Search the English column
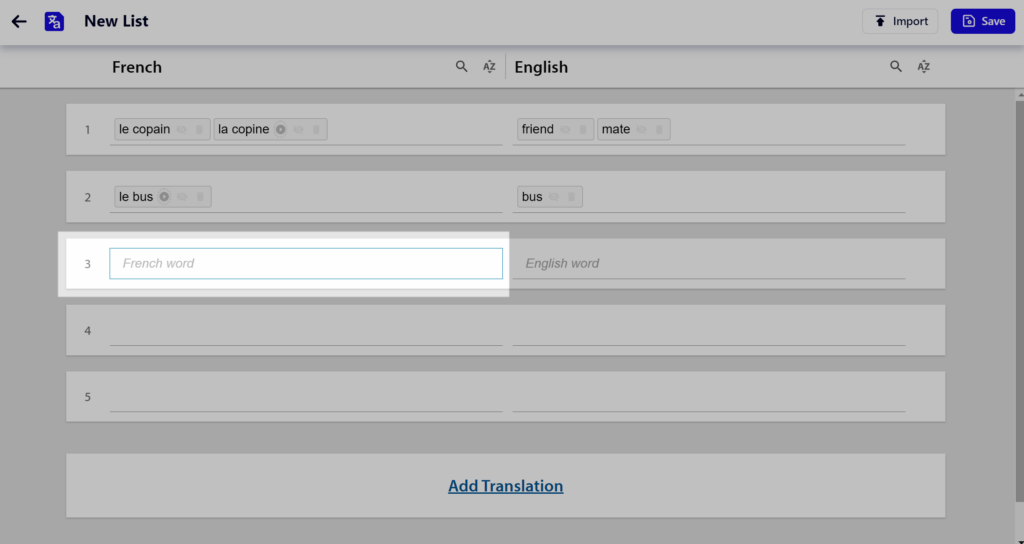This screenshot has width=1024, height=544. (896, 67)
